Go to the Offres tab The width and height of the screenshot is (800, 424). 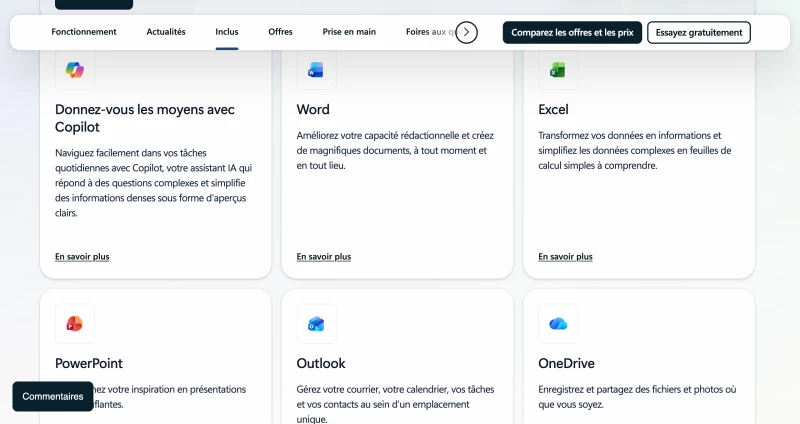click(280, 32)
